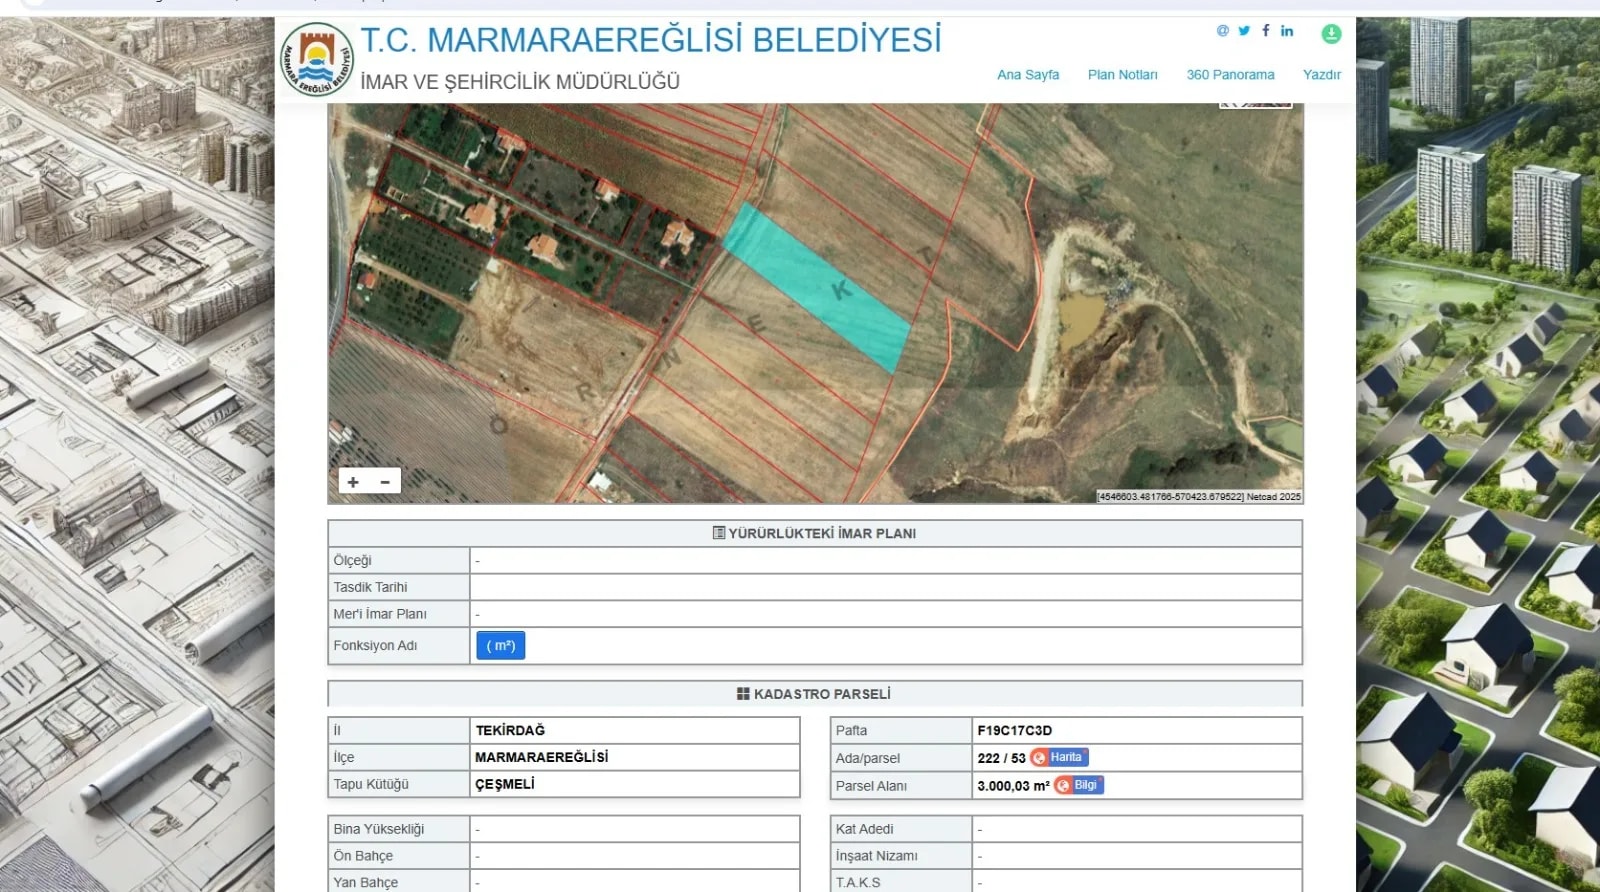Click the green download icon
Image resolution: width=1600 pixels, height=892 pixels.
(x=1331, y=34)
